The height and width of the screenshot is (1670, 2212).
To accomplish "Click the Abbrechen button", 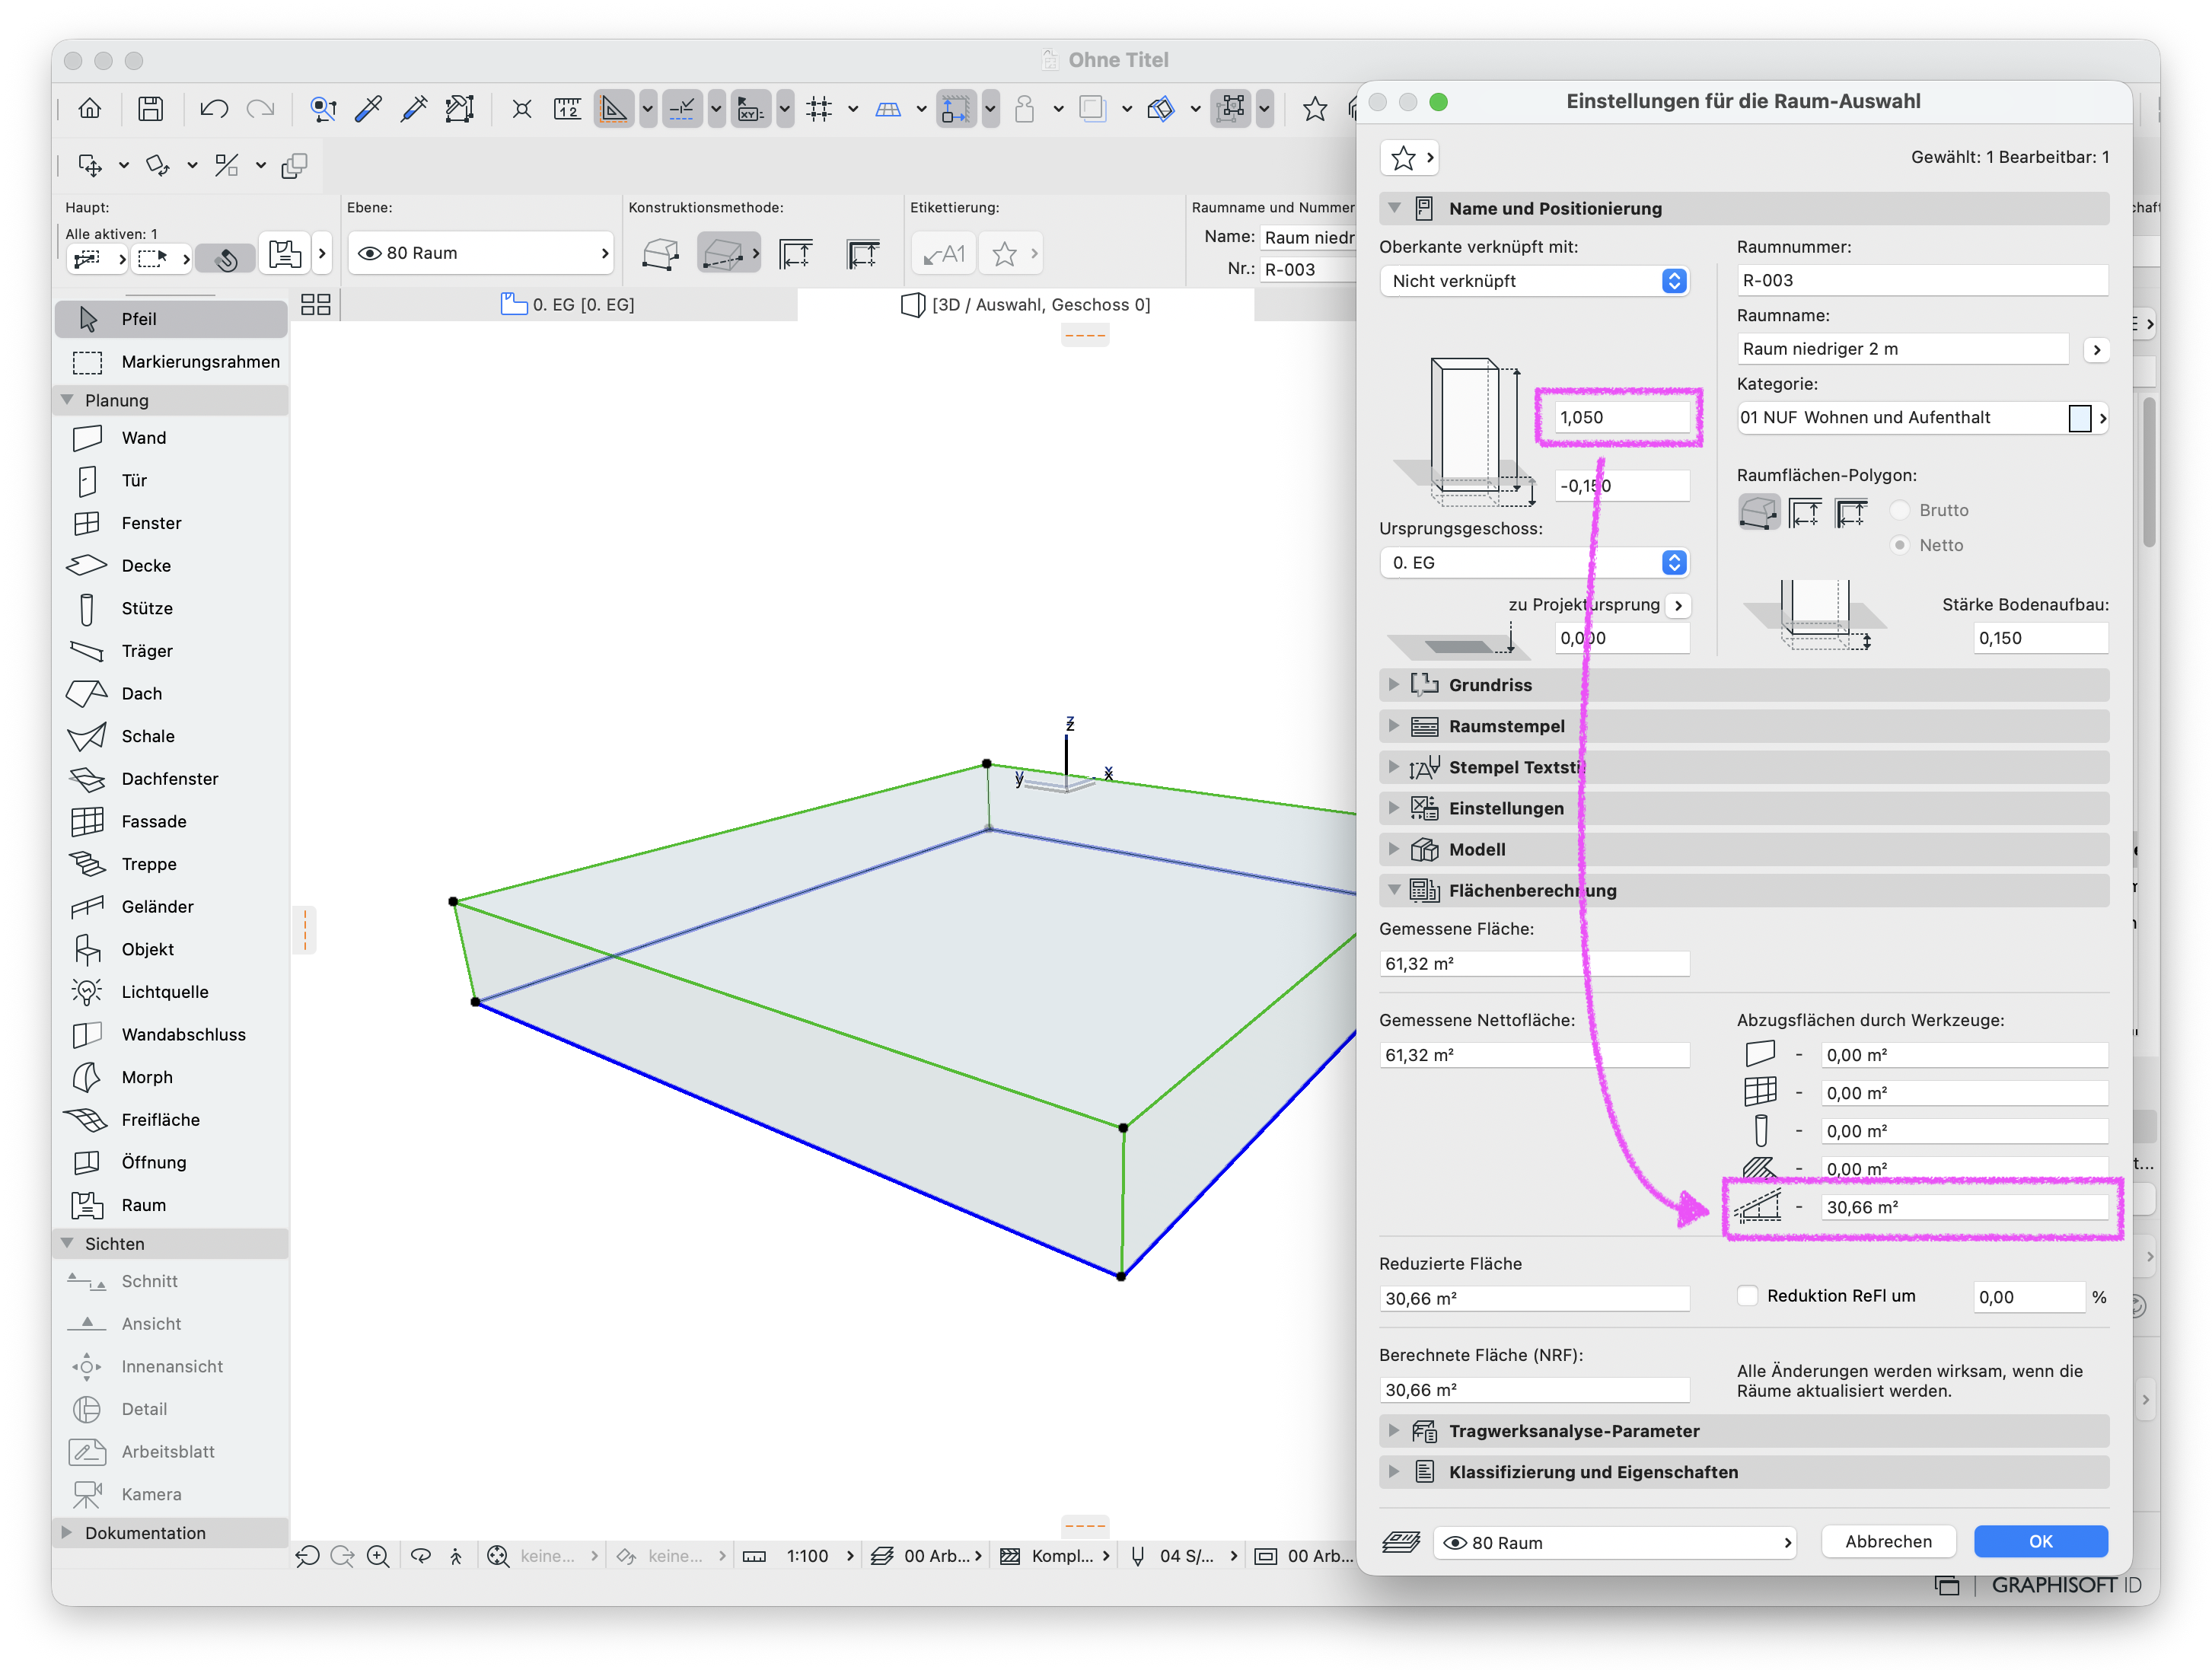I will click(x=1888, y=1542).
